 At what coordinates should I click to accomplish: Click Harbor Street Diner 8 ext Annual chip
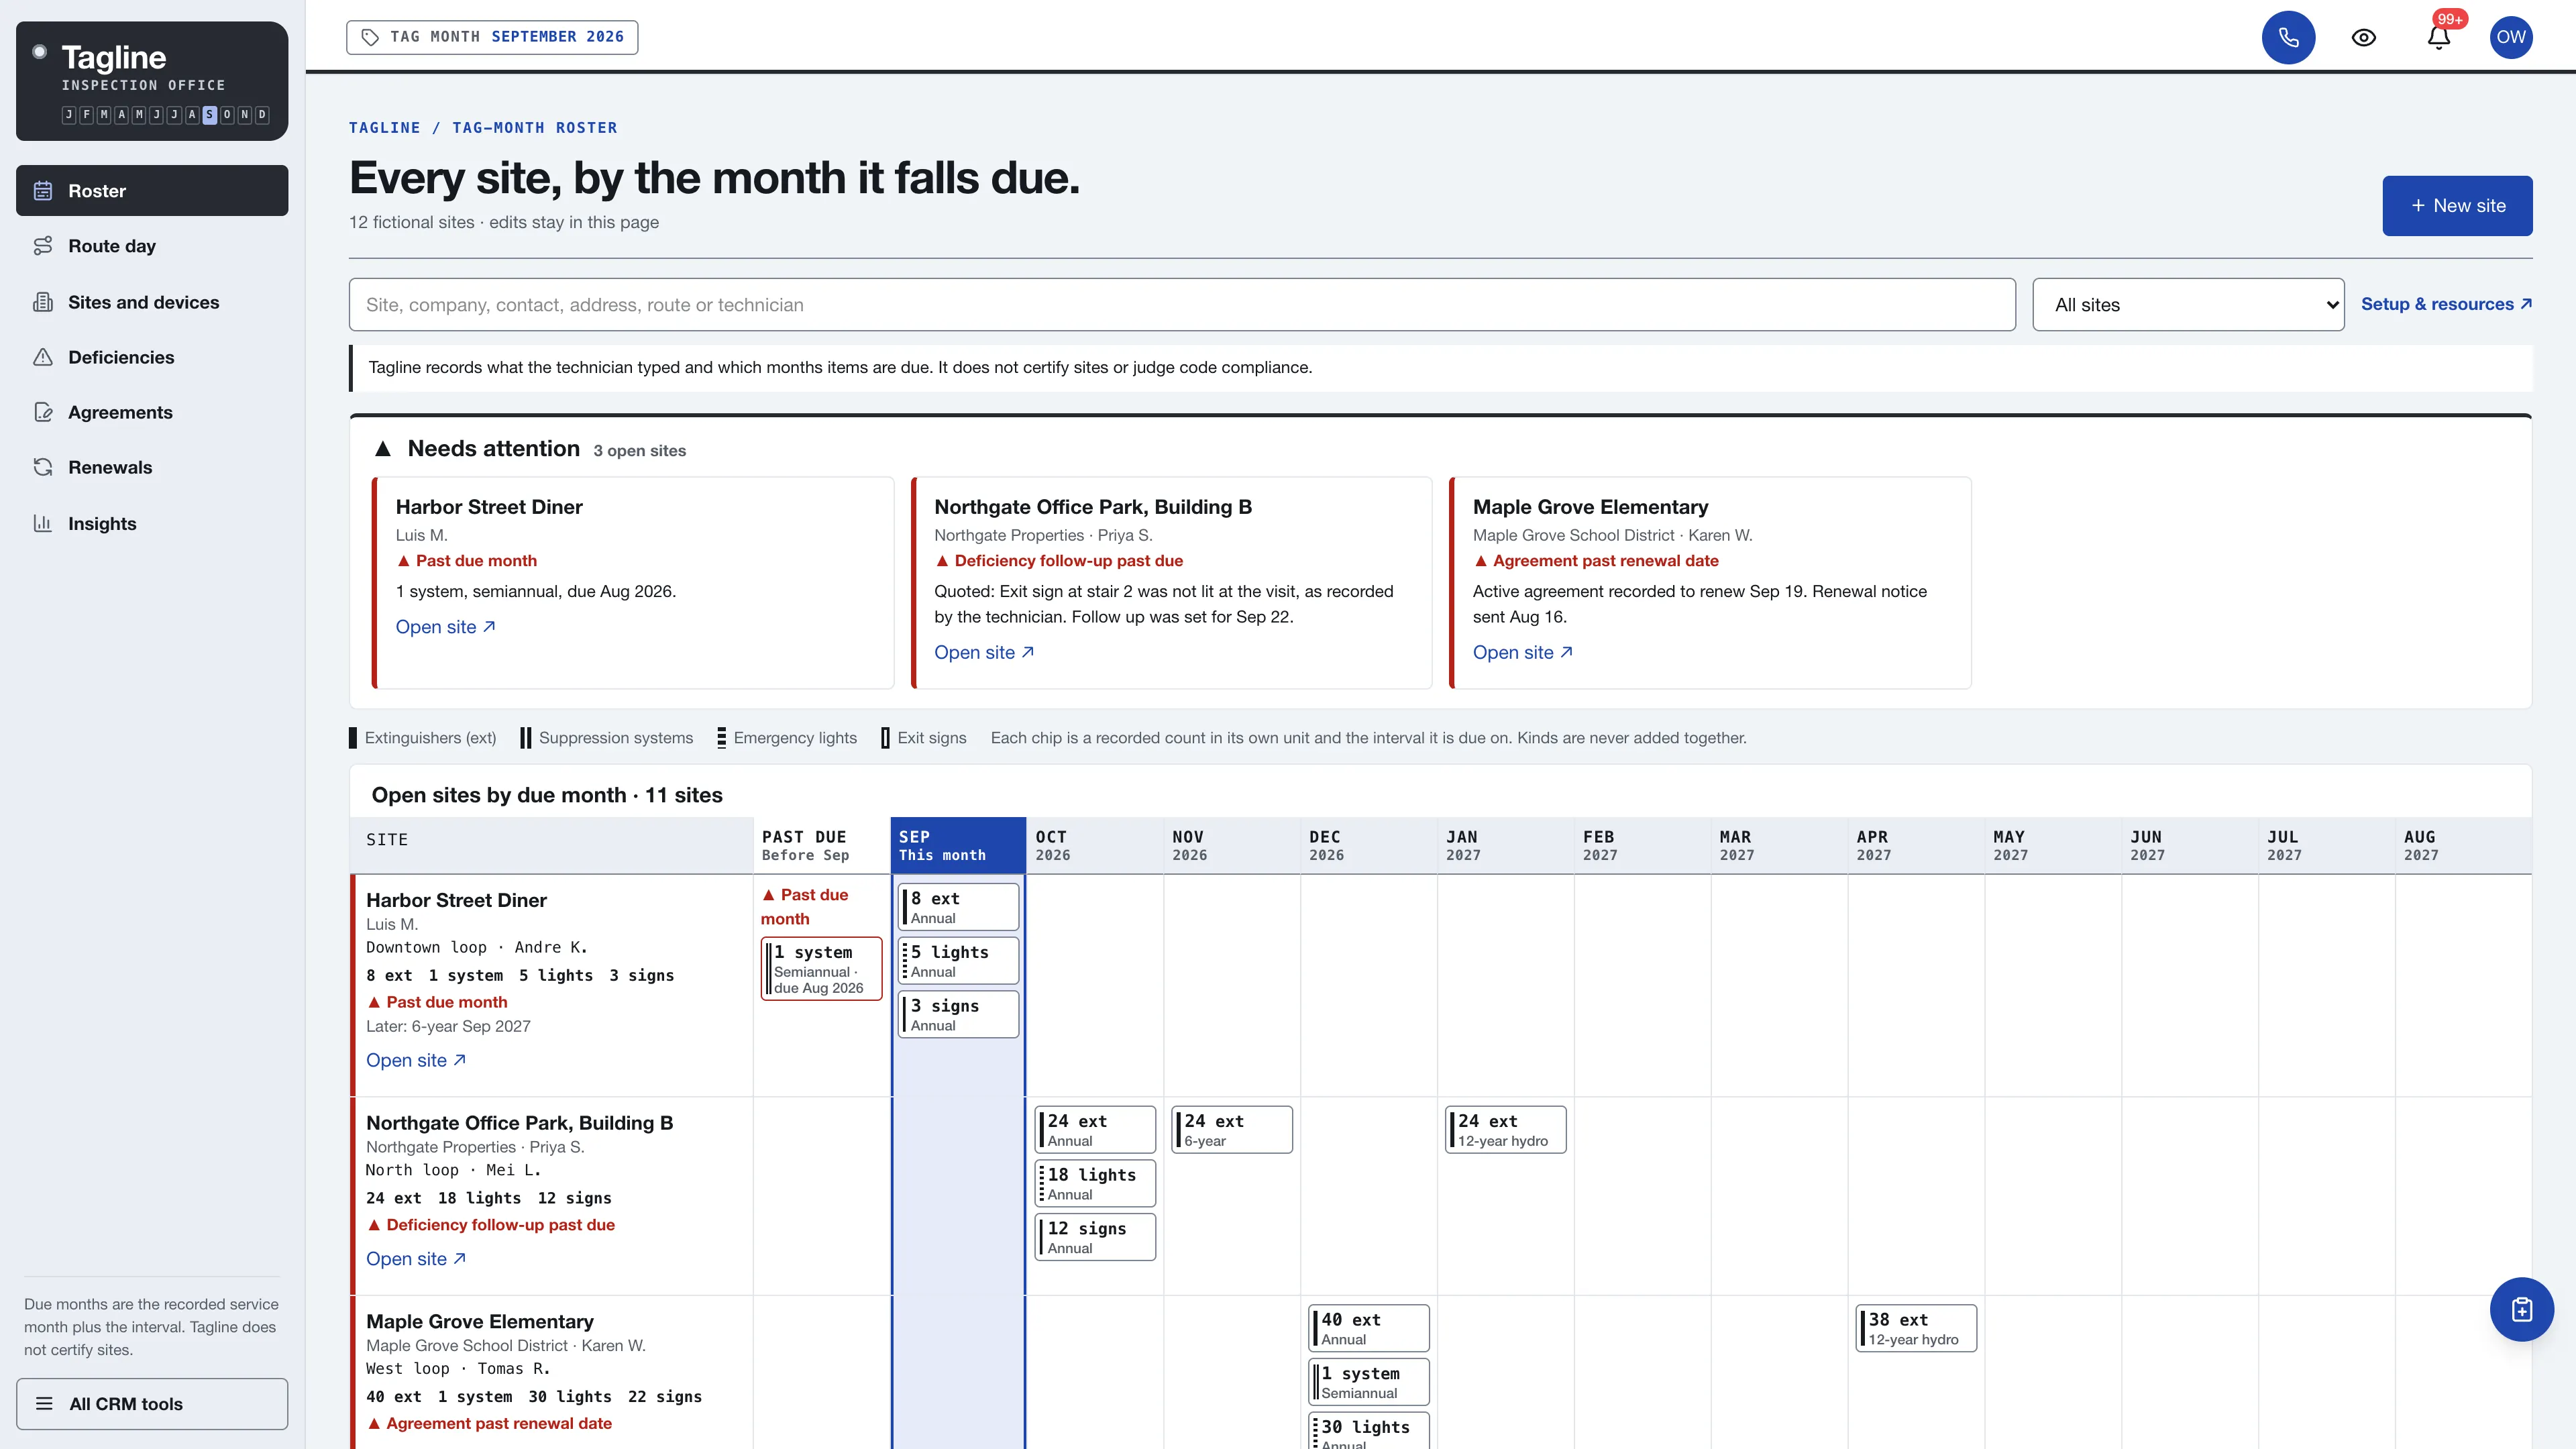click(x=958, y=907)
